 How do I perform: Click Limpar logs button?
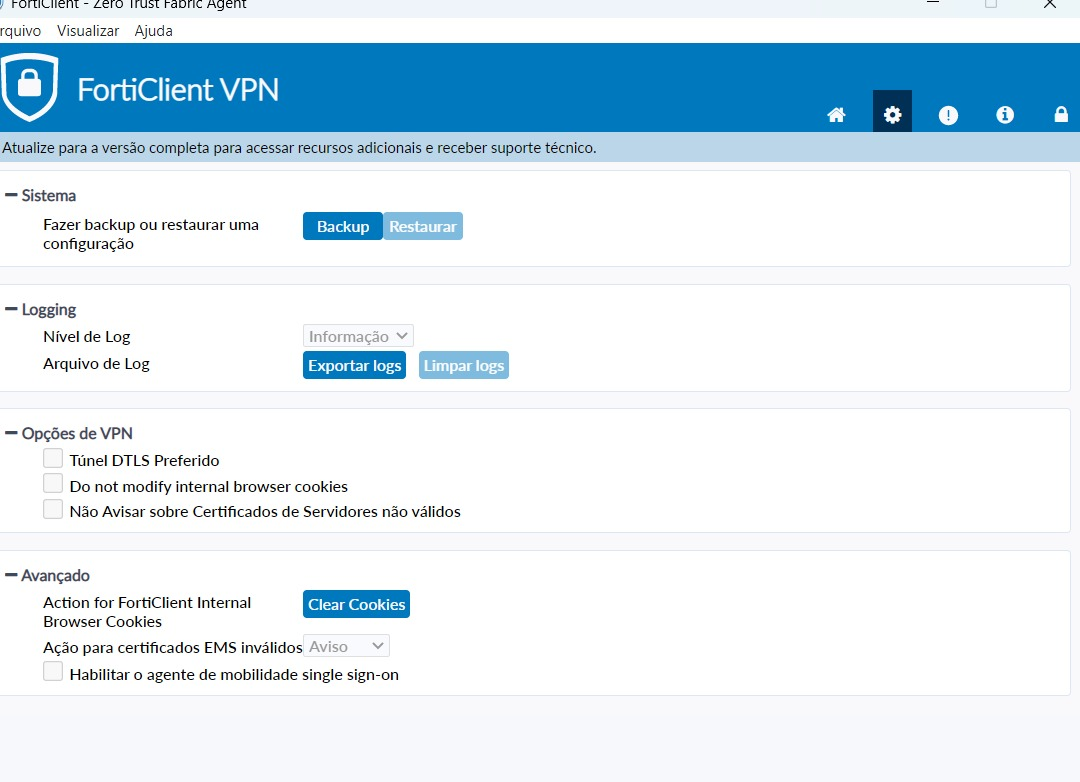tap(464, 365)
